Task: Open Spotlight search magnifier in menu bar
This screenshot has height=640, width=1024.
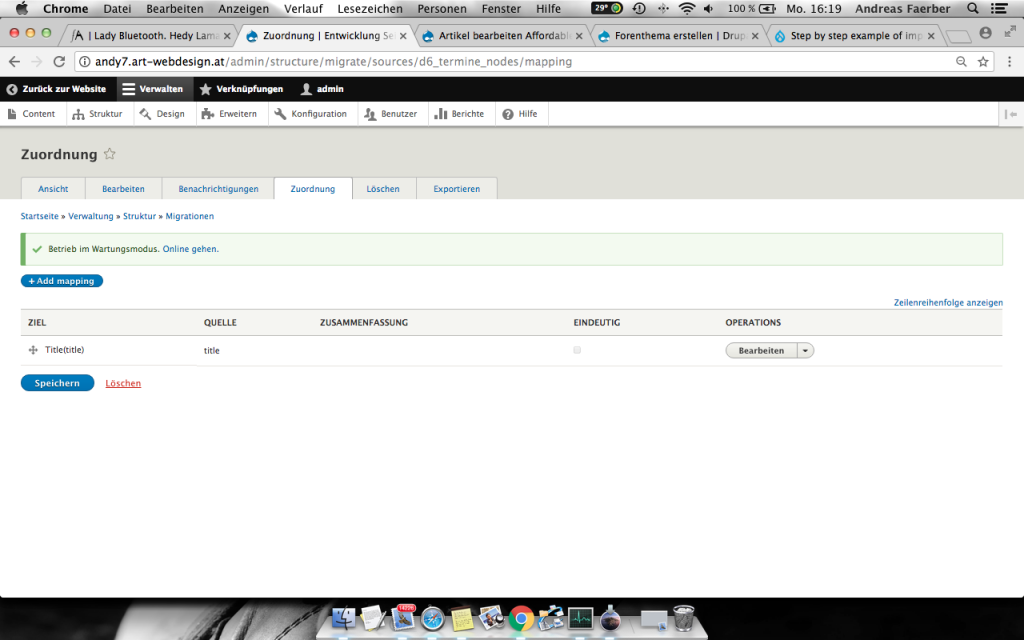Action: pyautogui.click(x=973, y=9)
